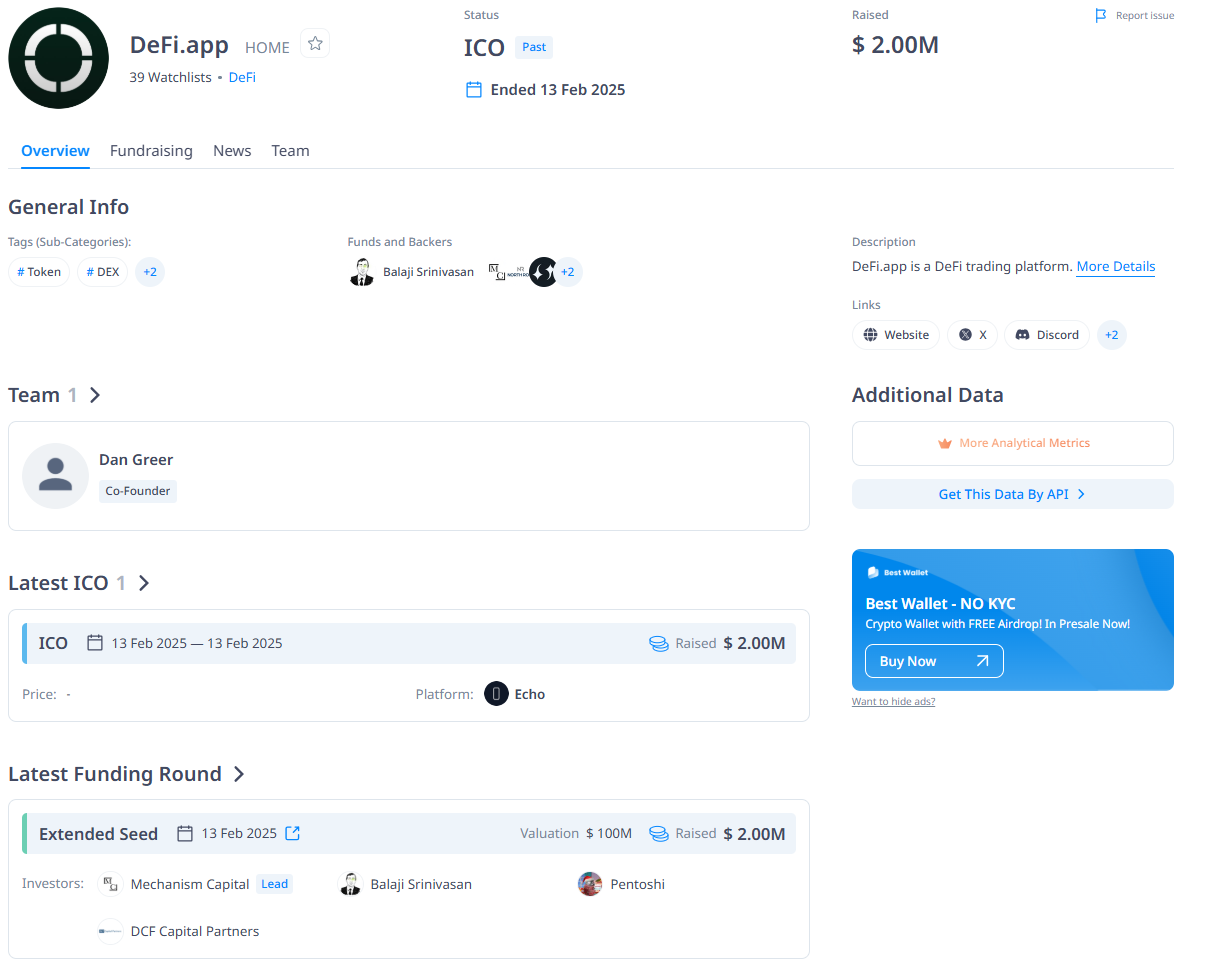Click Want to hide ads? link
The width and height of the screenshot is (1216, 960).
click(x=894, y=702)
